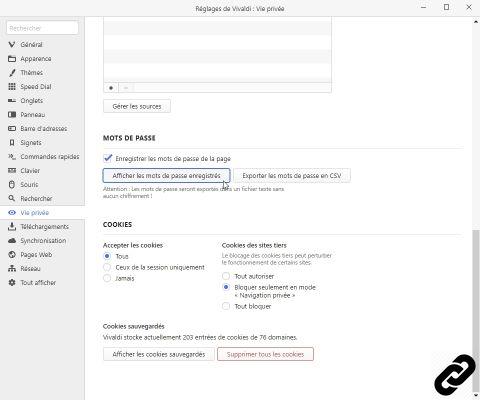Select Tous for accepting cookies
The image size is (480, 400).
pyautogui.click(x=107, y=256)
